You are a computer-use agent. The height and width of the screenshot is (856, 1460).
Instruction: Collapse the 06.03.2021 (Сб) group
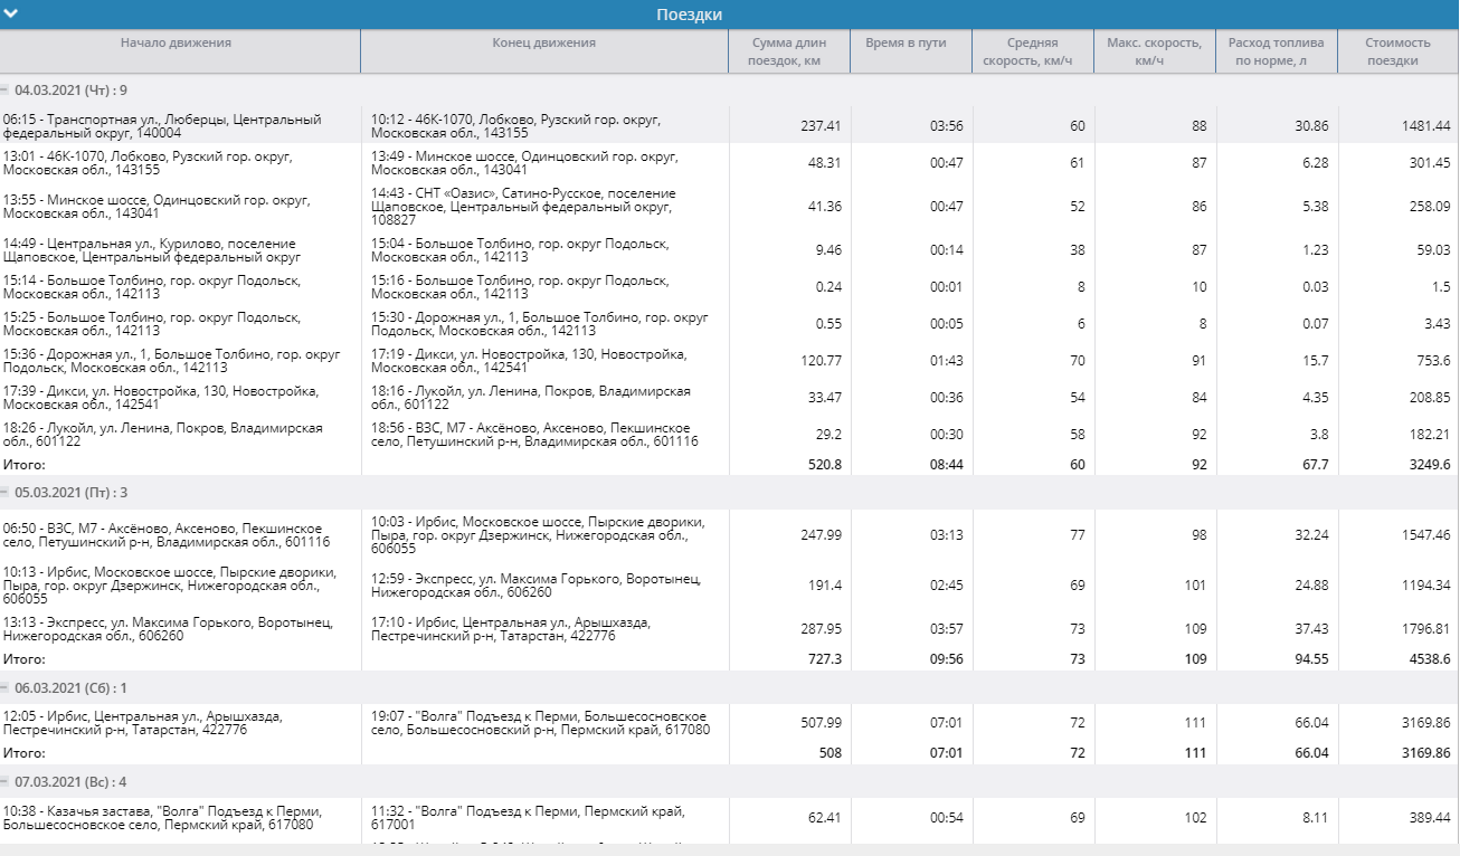5,688
